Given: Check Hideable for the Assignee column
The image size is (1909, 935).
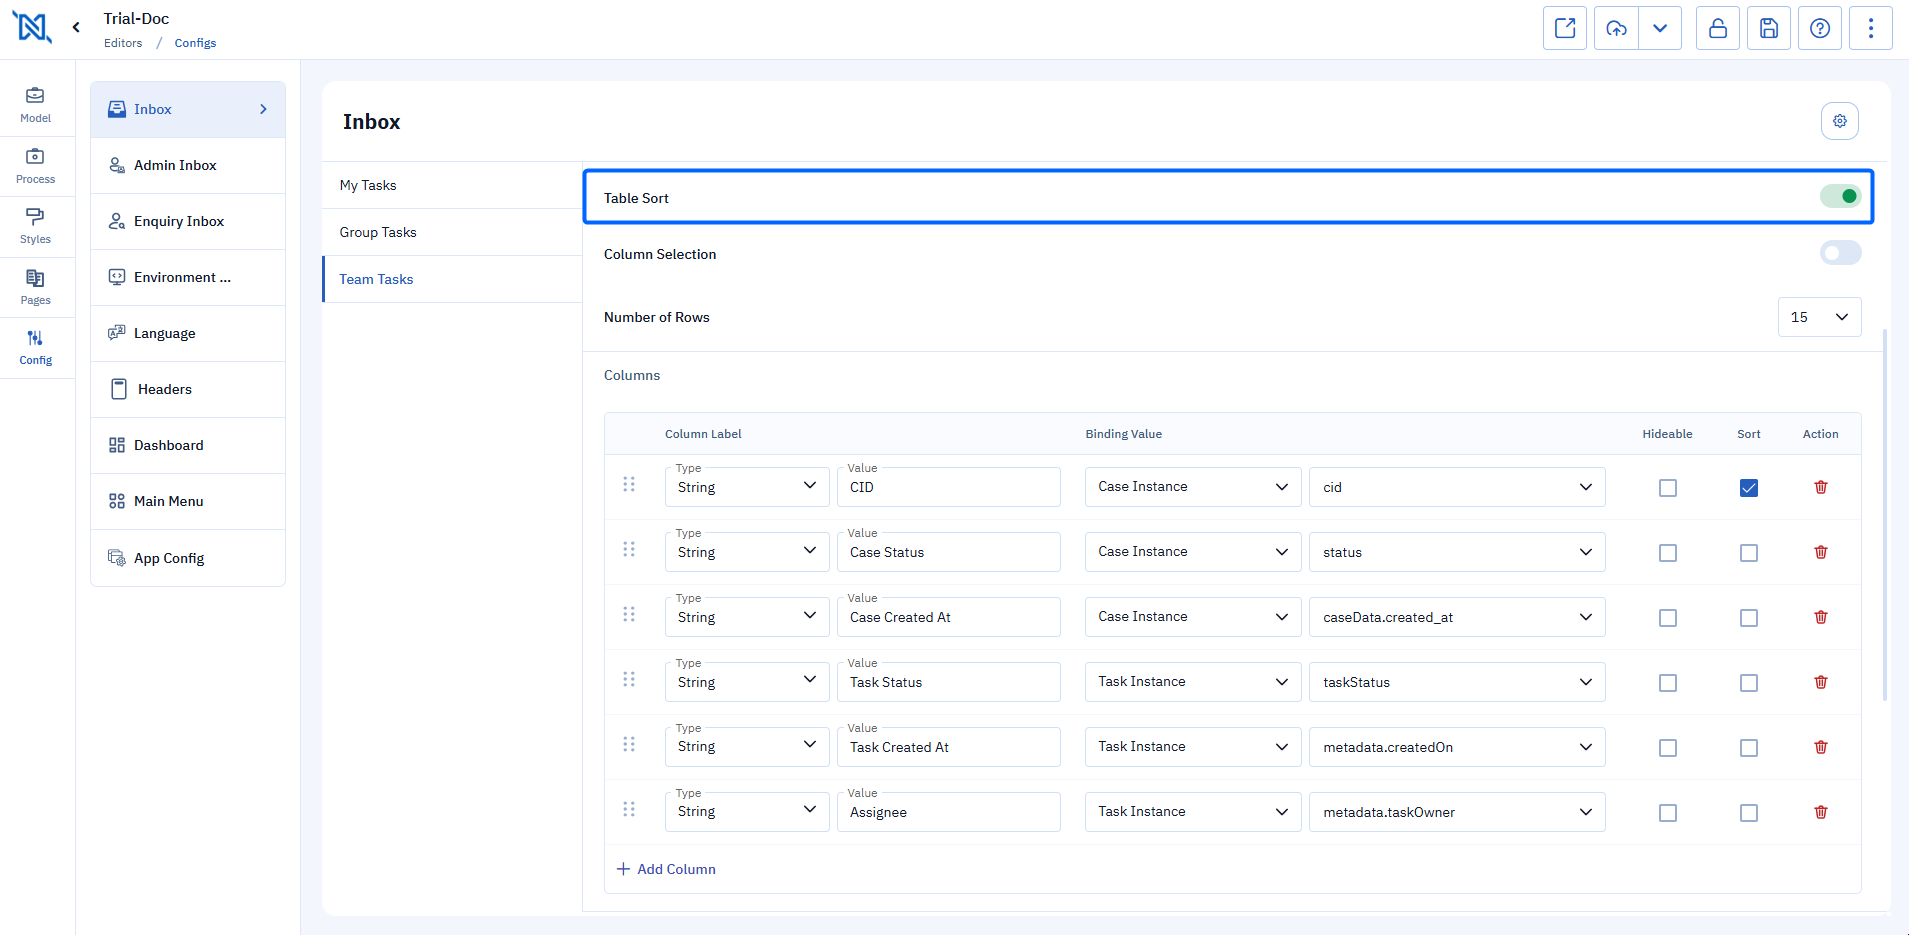Looking at the screenshot, I should (1667, 813).
